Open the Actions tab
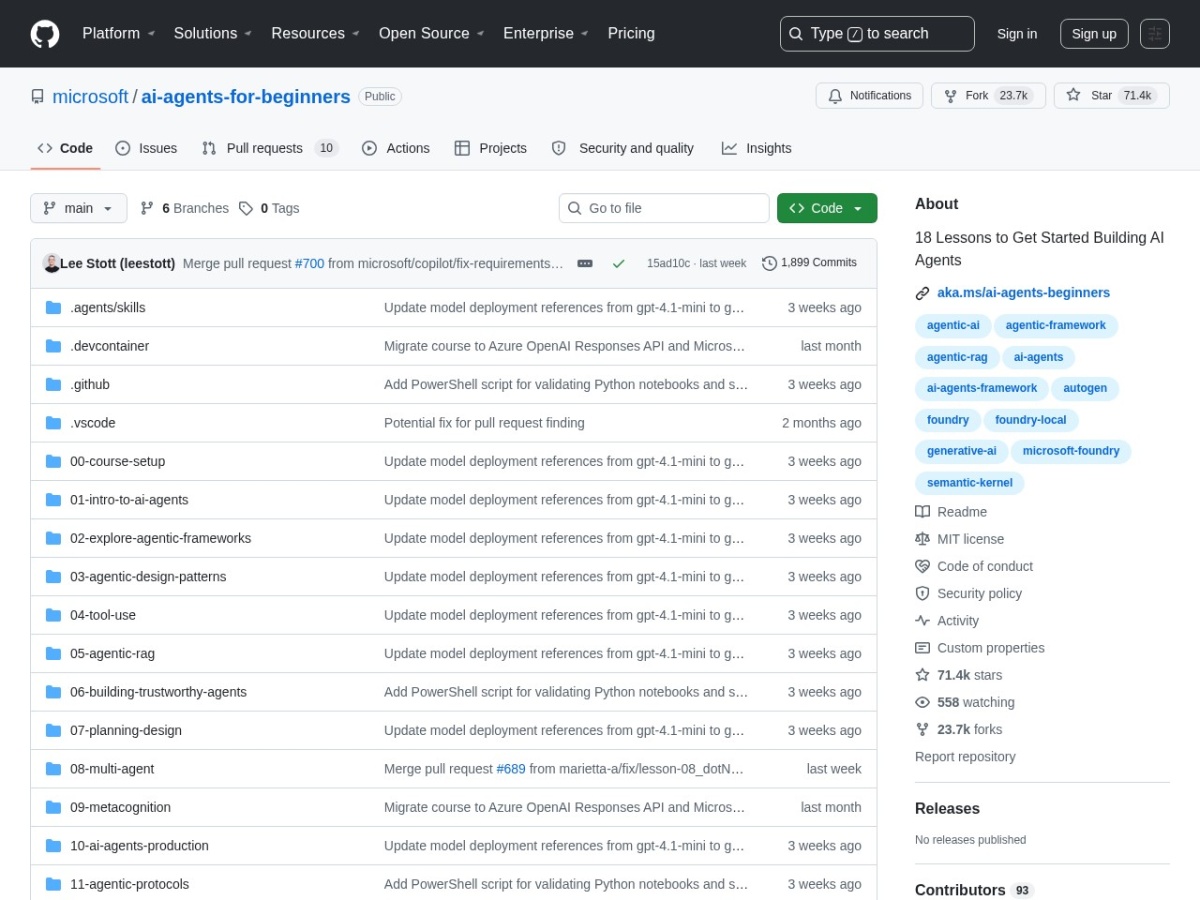 396,148
